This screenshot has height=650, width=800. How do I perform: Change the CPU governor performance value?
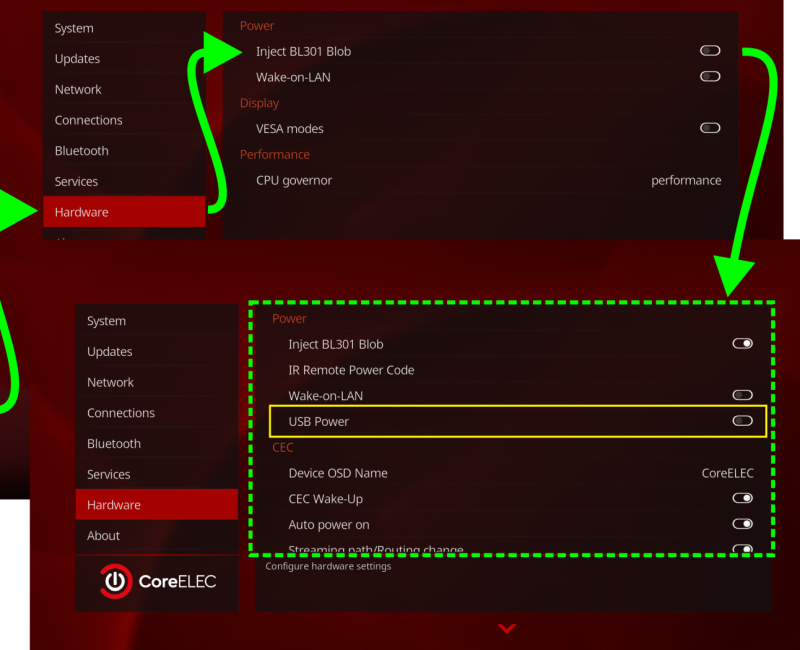tap(686, 180)
